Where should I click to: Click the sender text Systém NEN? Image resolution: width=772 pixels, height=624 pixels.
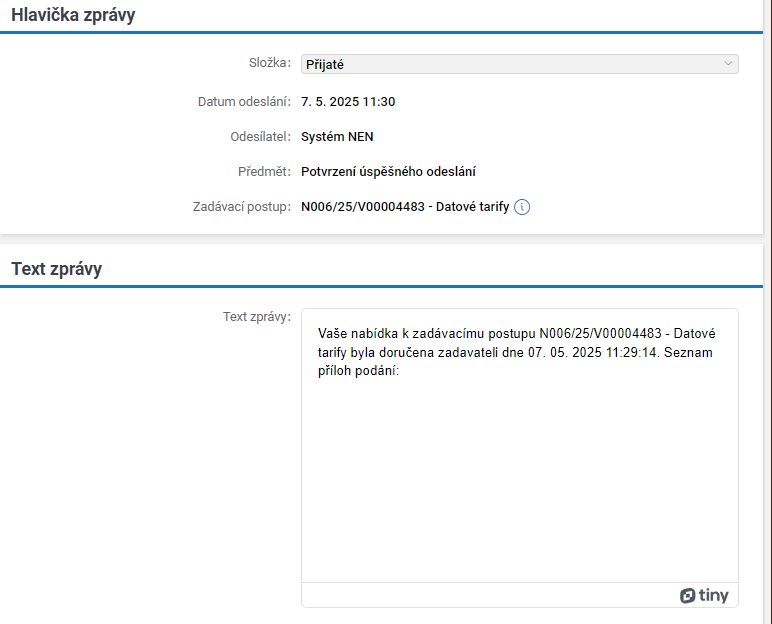[x=337, y=137]
